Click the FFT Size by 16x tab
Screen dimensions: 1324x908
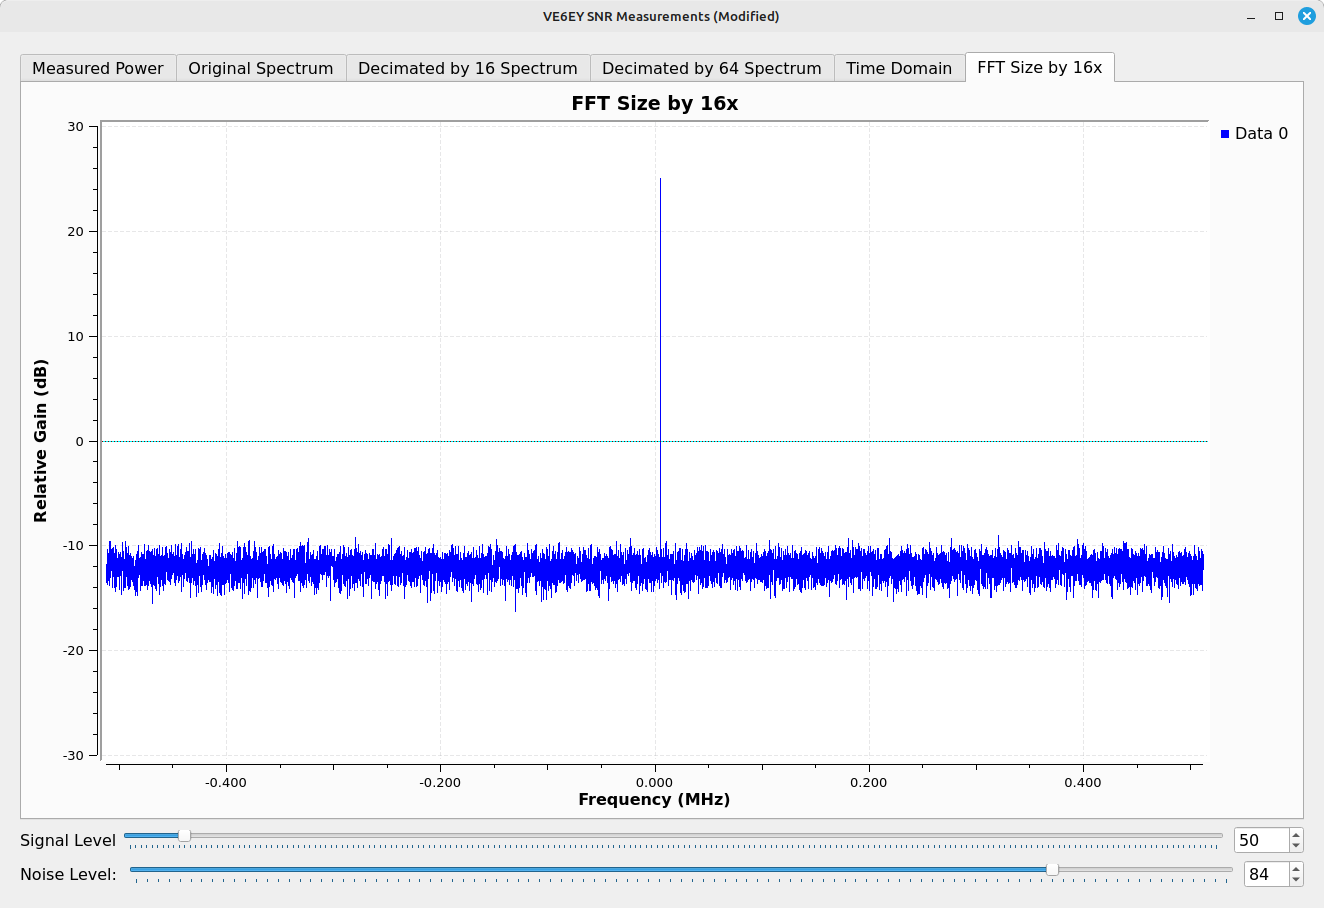coord(1039,67)
